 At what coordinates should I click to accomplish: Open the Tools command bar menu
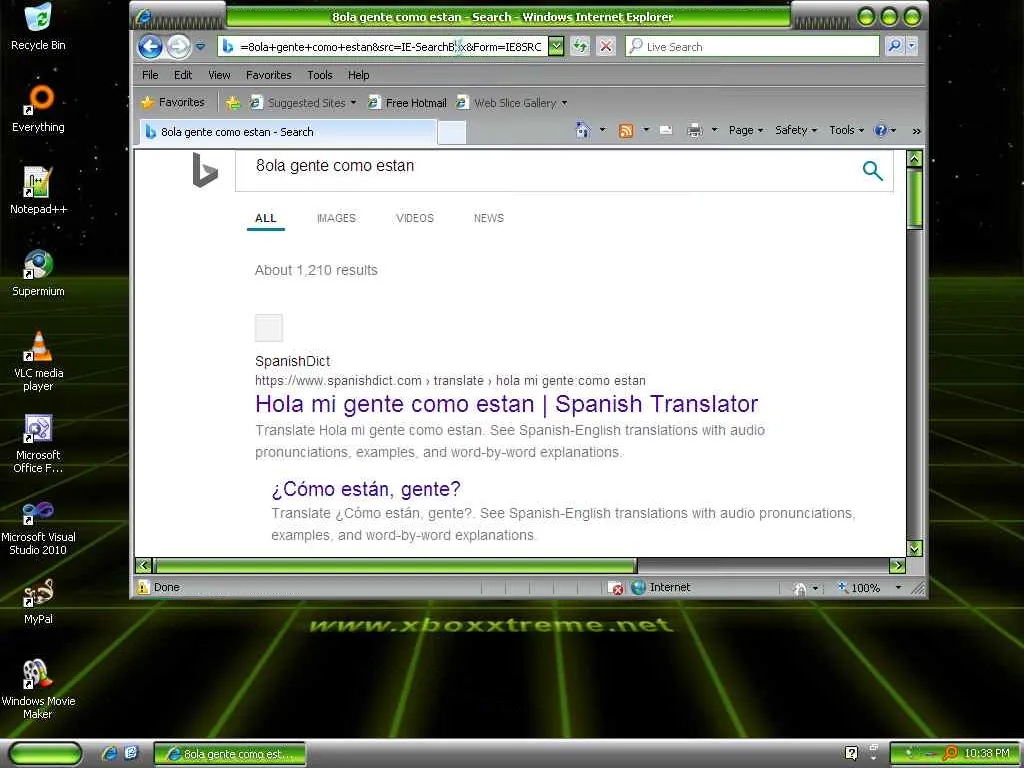click(x=846, y=130)
